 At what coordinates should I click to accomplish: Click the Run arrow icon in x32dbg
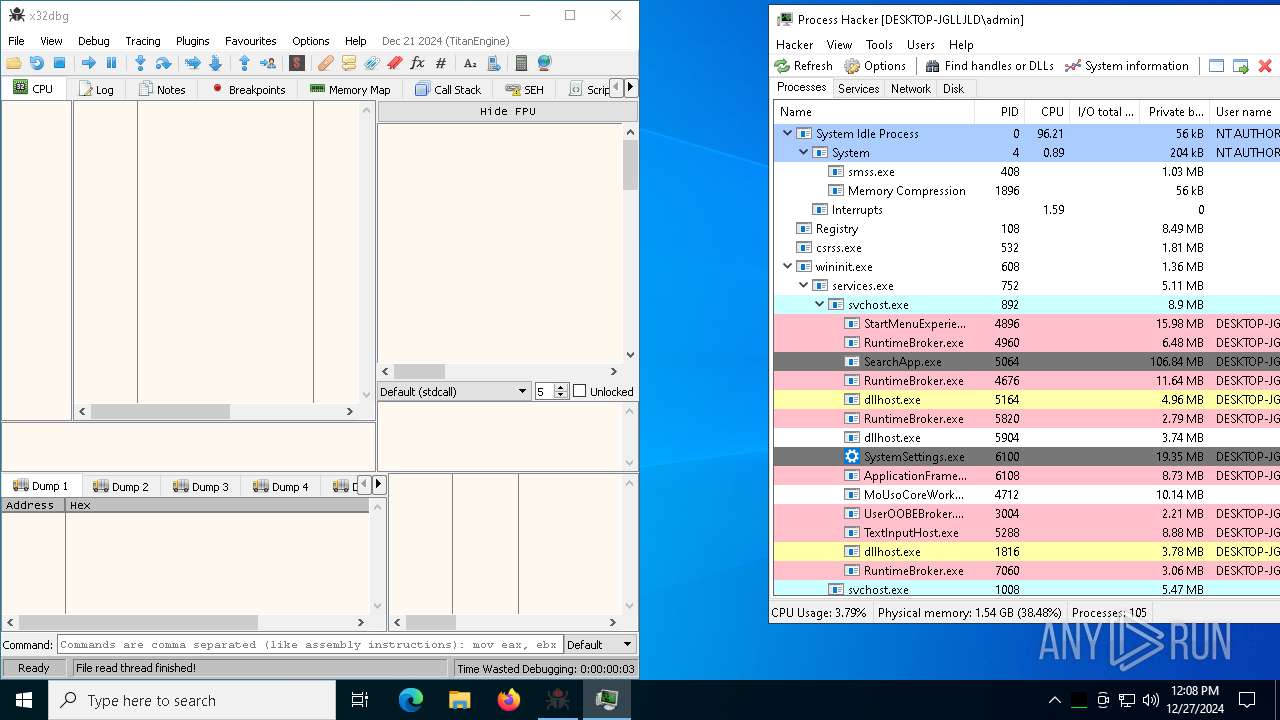[88, 63]
